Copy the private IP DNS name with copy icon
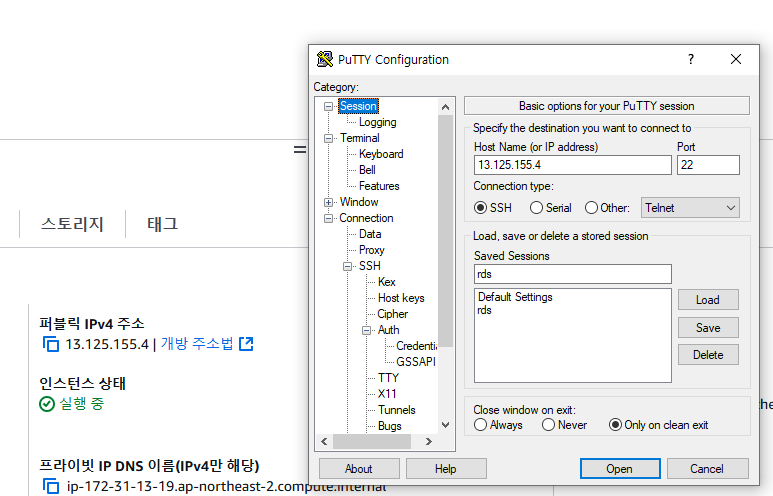Image resolution: width=773 pixels, height=496 pixels. (51, 486)
